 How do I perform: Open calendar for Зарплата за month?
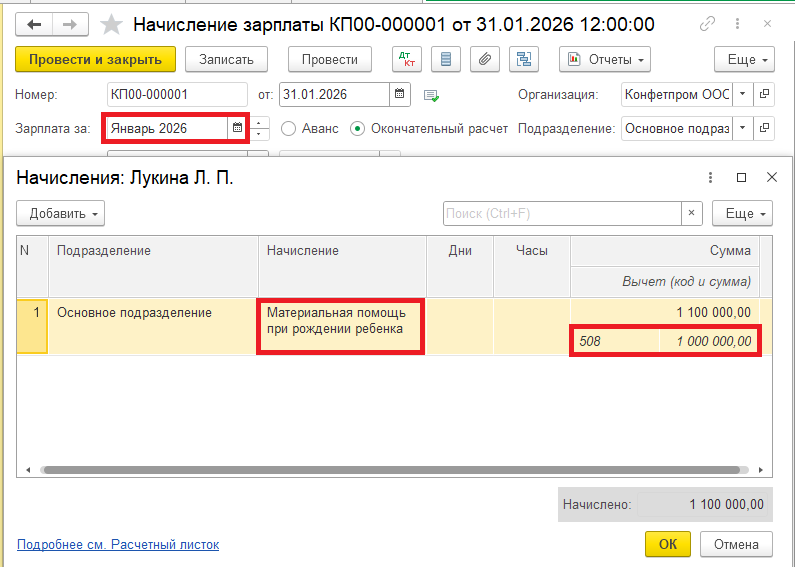(x=237, y=128)
